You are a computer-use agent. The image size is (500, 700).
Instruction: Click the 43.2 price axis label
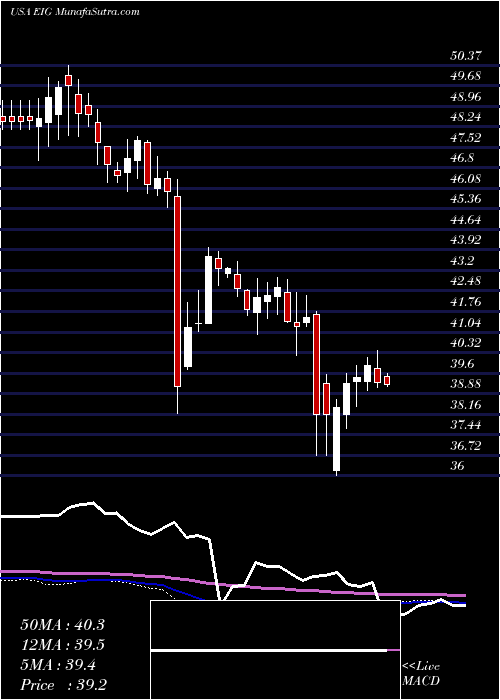click(x=461, y=261)
